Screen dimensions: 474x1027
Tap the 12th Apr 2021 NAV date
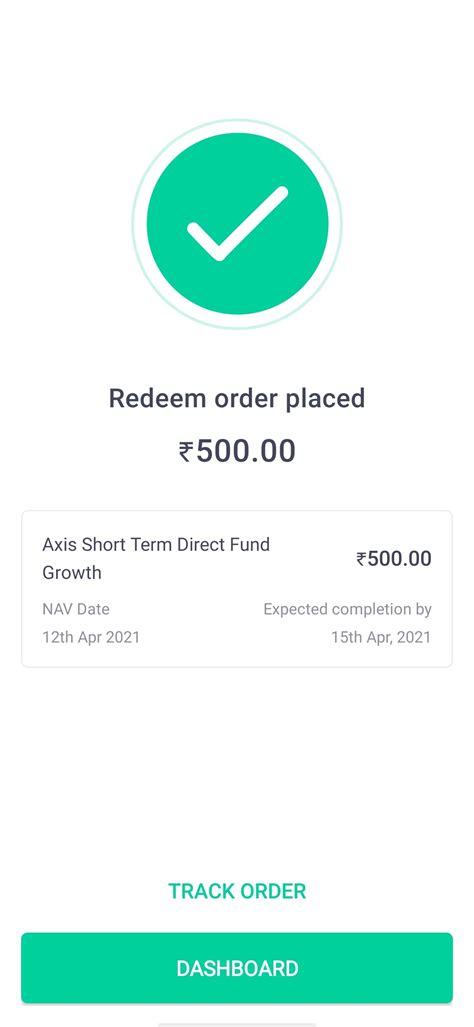[x=91, y=637]
